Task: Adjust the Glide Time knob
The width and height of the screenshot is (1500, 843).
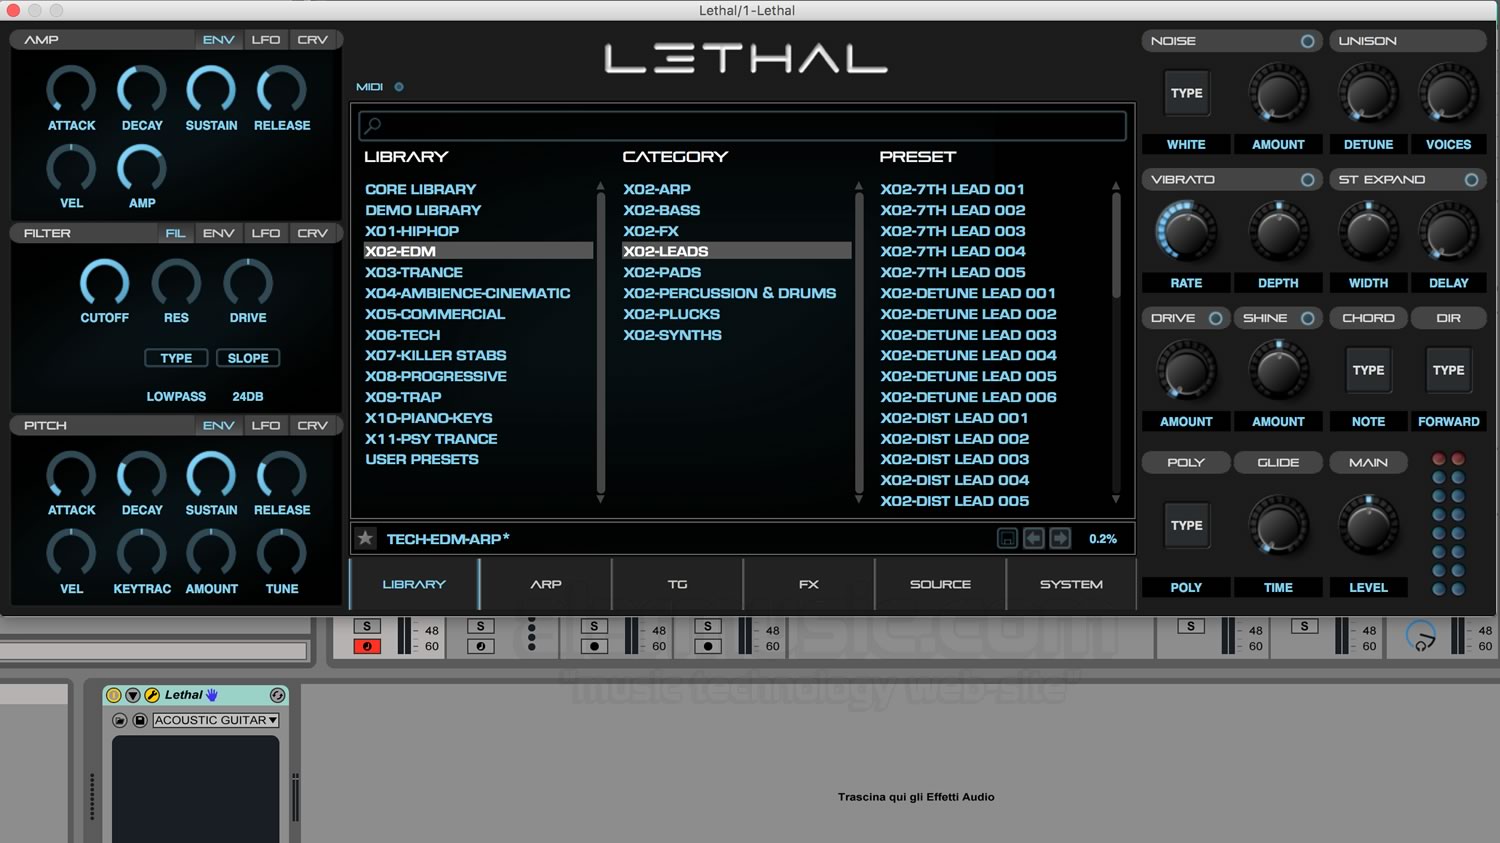Action: tap(1278, 527)
